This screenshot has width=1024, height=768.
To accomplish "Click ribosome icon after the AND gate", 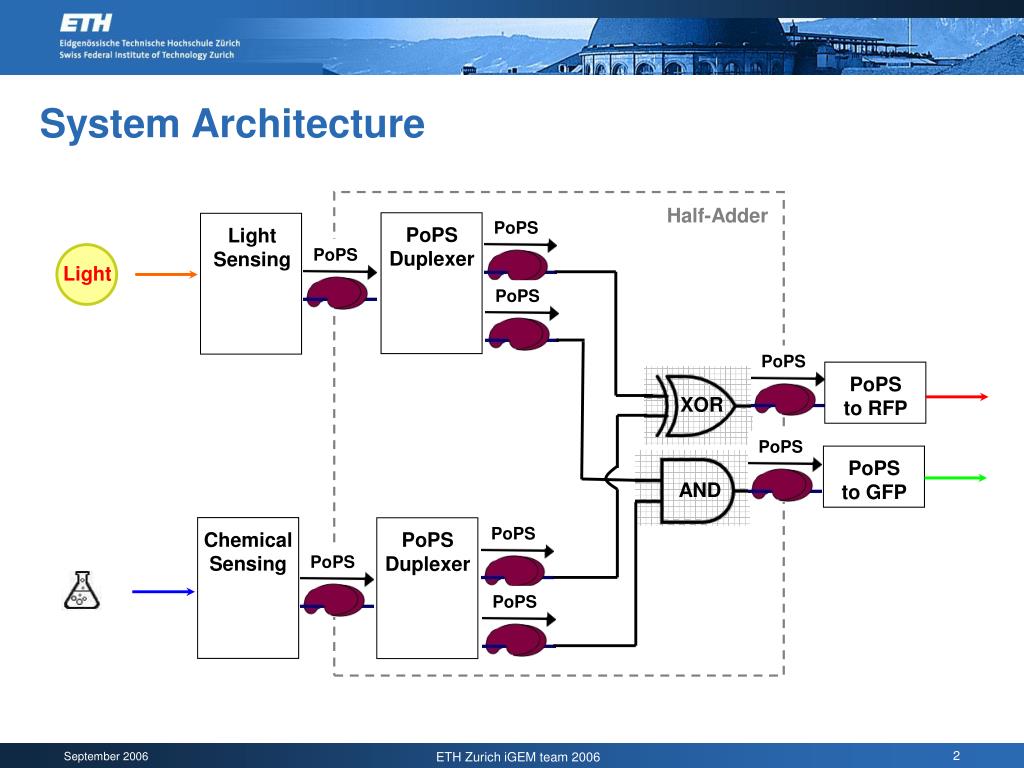I will pos(784,485).
